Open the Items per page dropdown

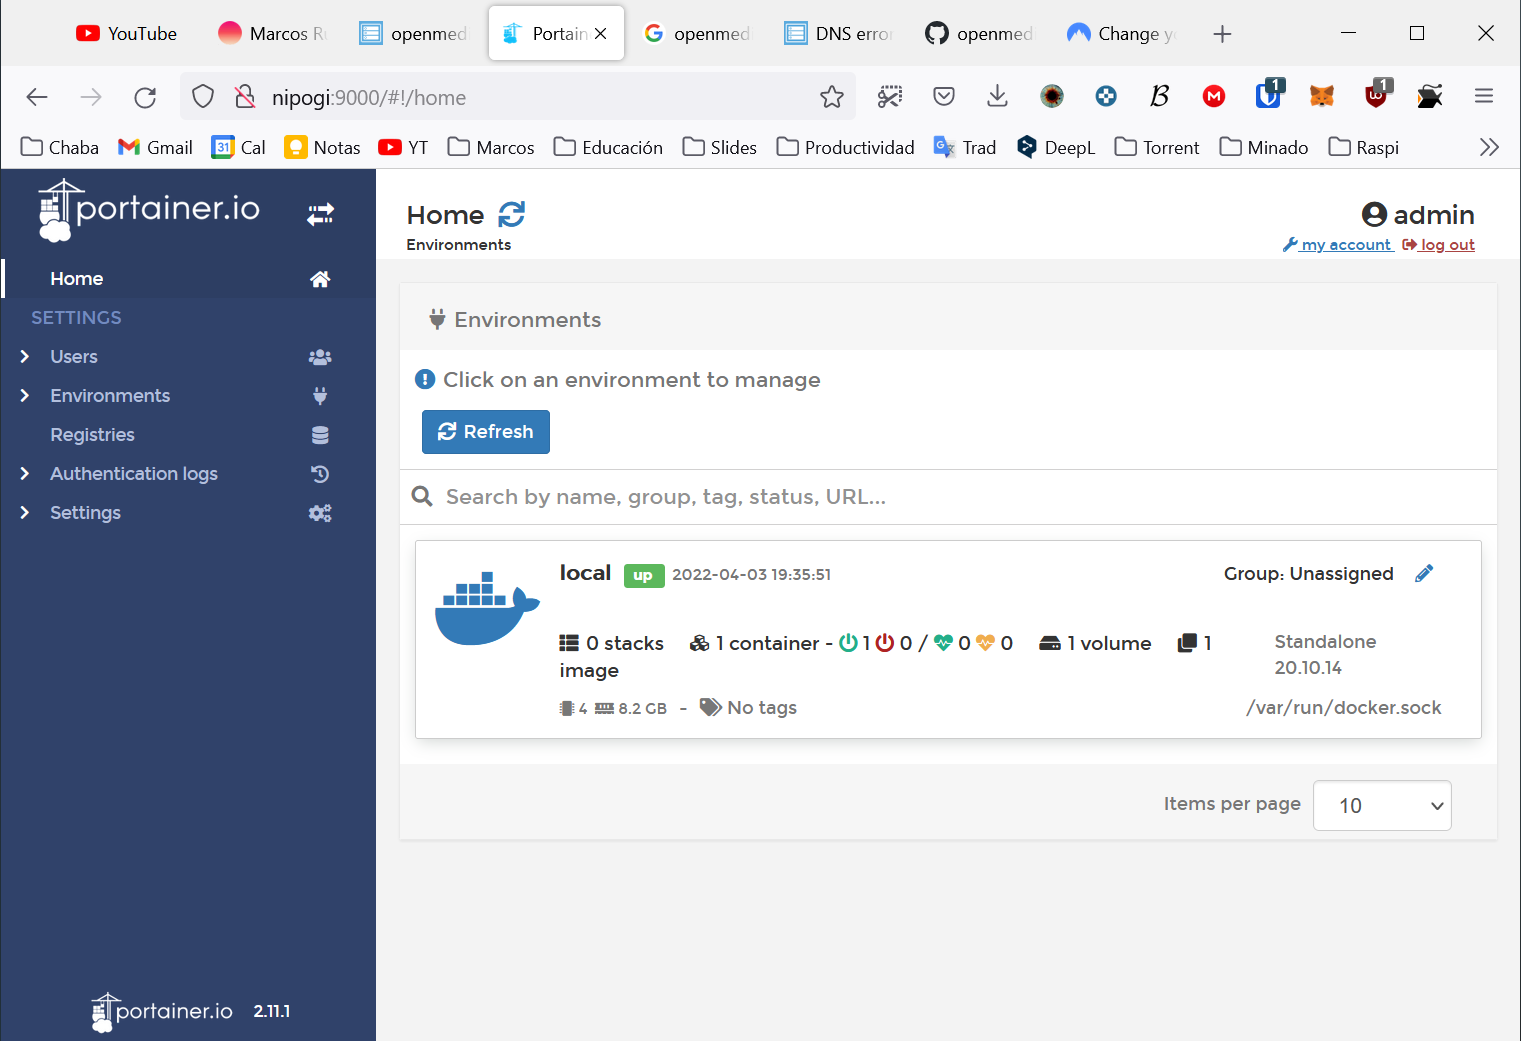click(x=1381, y=806)
